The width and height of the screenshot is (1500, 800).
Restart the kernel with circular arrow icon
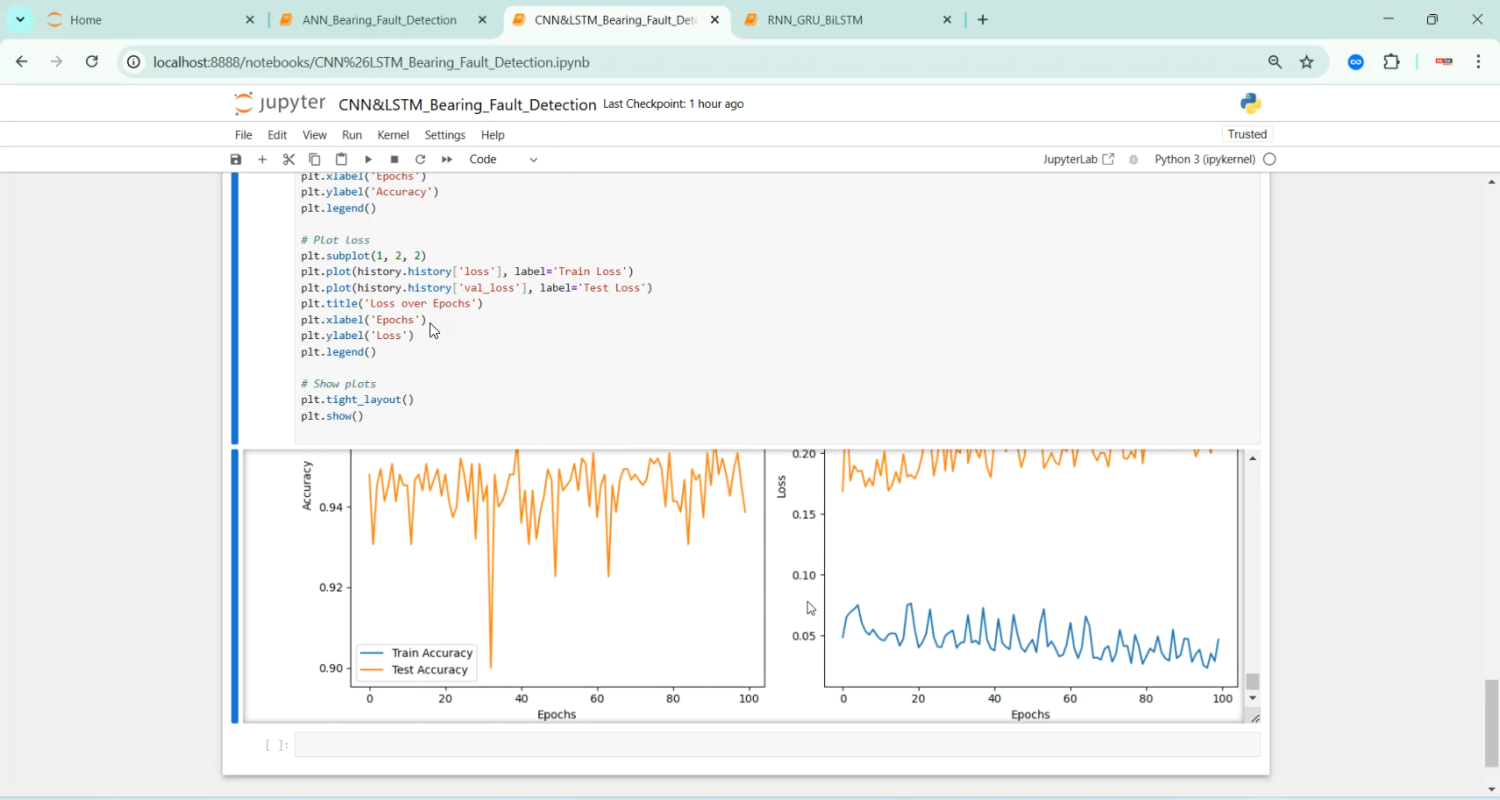[x=420, y=159]
